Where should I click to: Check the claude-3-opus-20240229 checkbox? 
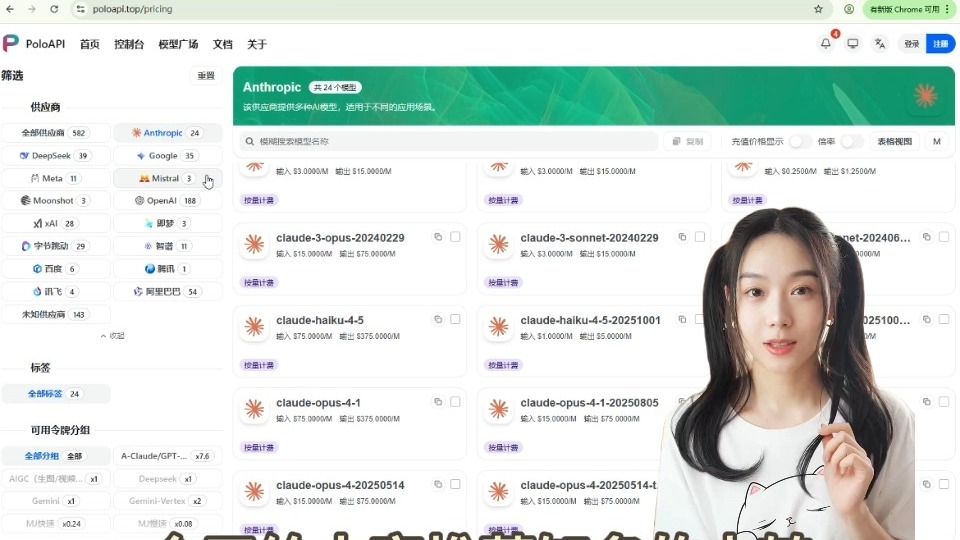(455, 237)
